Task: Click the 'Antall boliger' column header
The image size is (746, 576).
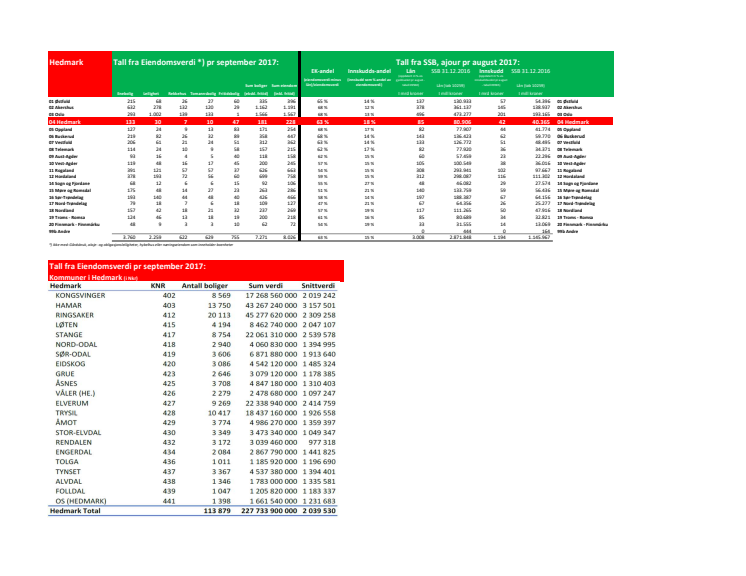Action: point(205,286)
